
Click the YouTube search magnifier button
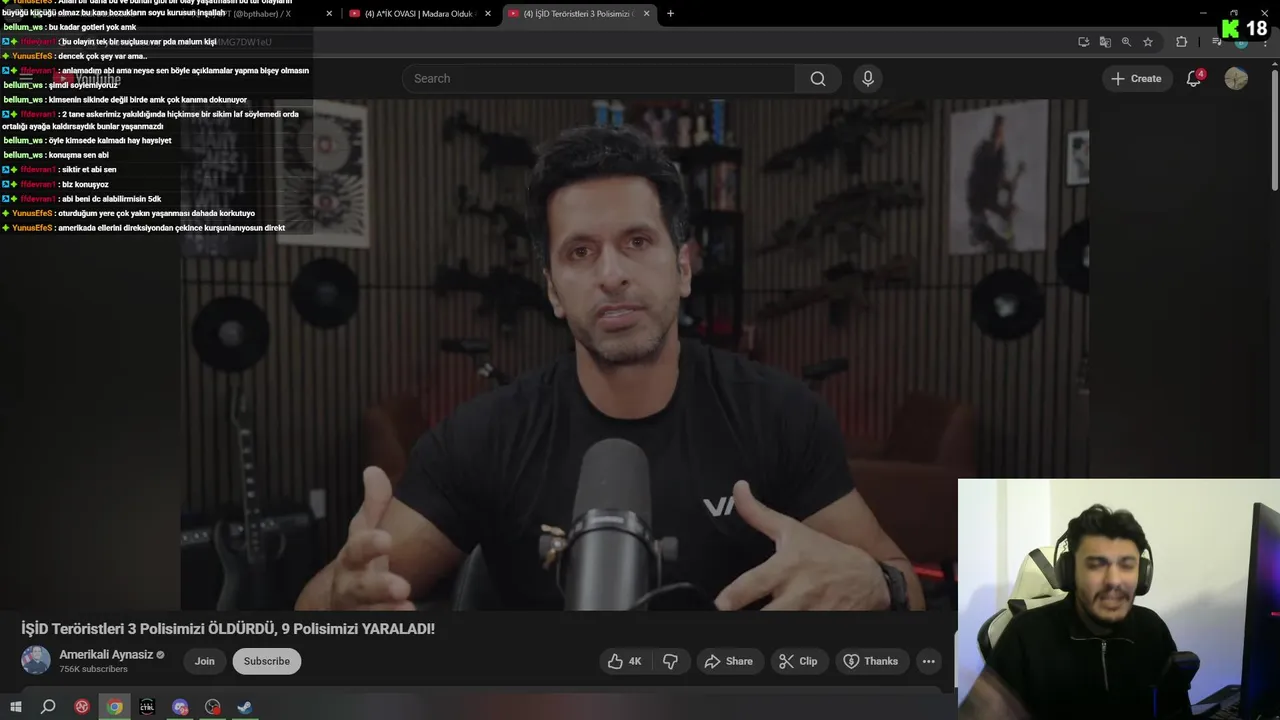(x=818, y=79)
